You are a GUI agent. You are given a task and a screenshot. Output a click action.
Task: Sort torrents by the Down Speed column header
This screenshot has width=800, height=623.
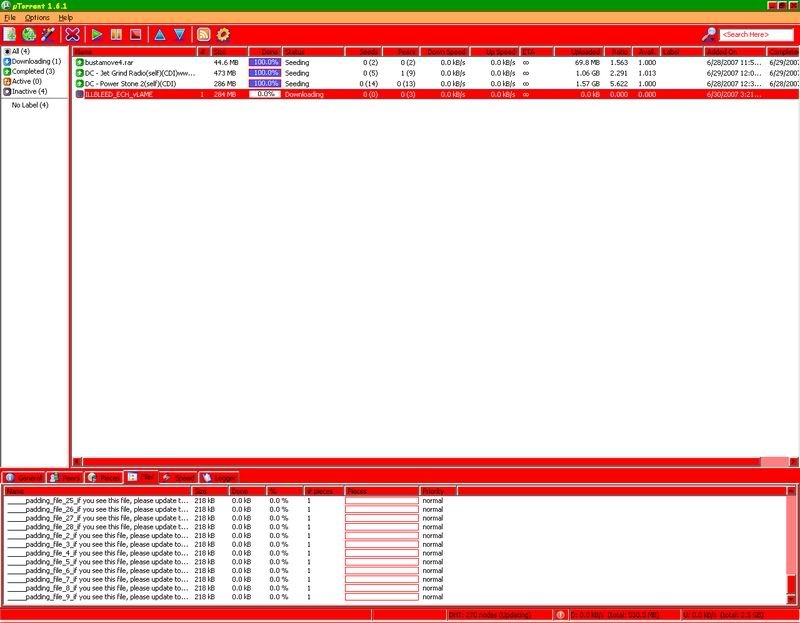click(445, 52)
